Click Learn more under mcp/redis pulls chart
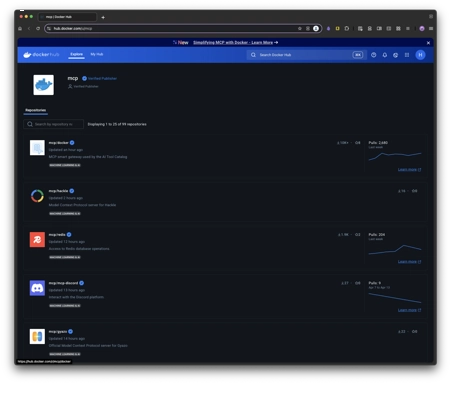This screenshot has width=468, height=394. click(x=409, y=262)
